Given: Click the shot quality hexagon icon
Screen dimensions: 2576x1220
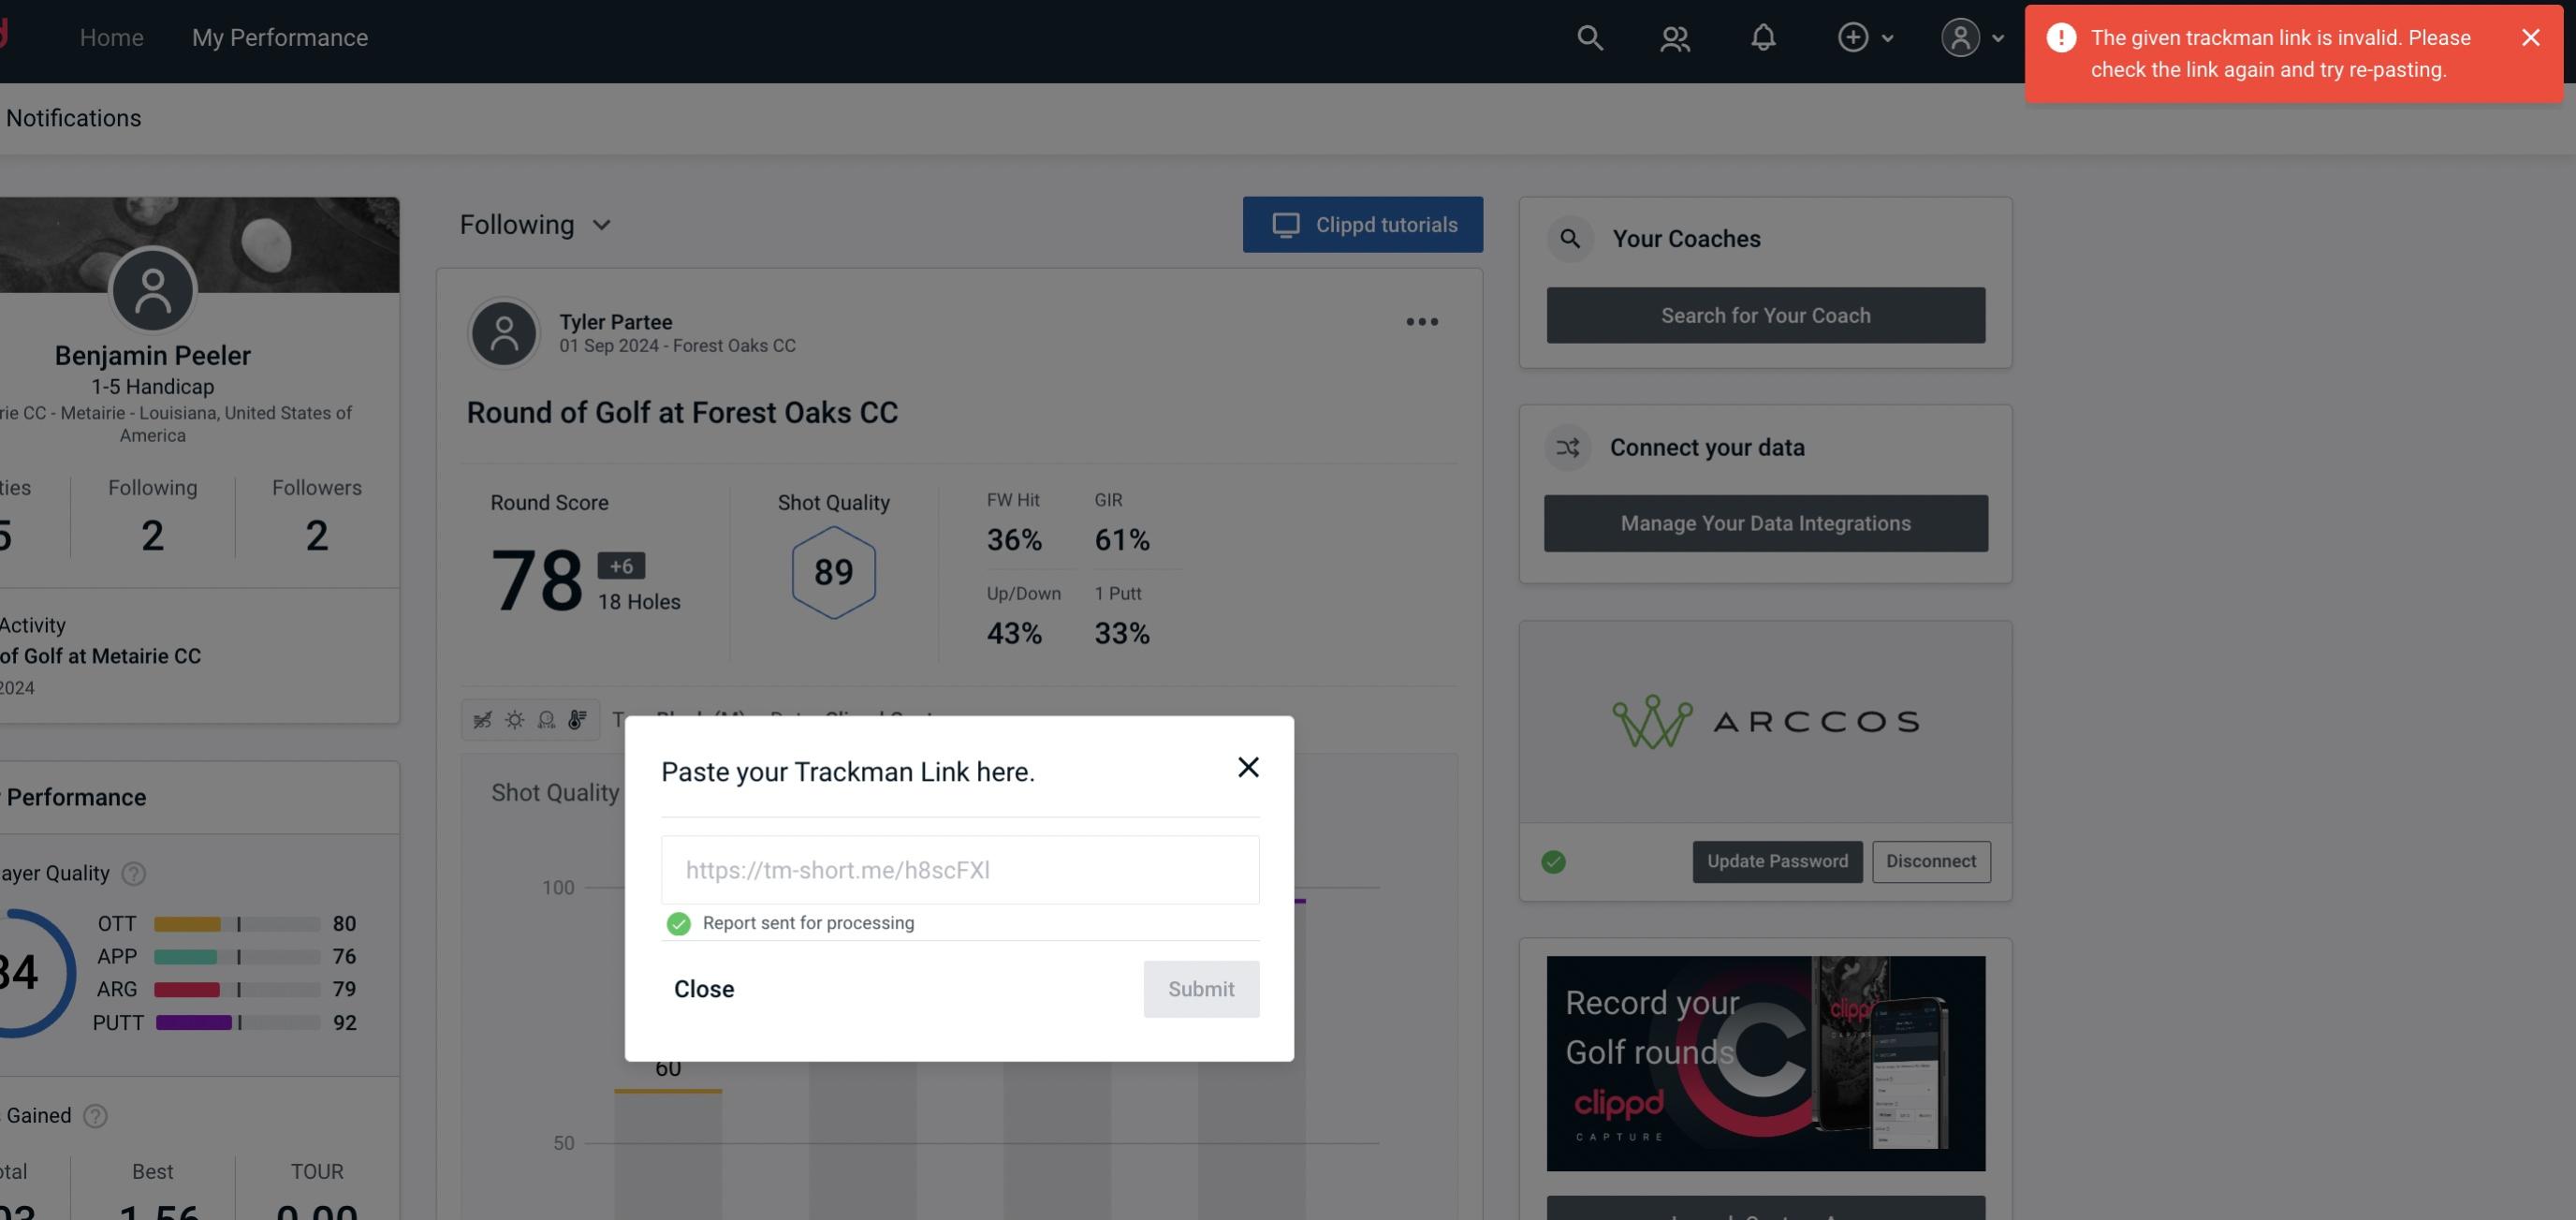Looking at the screenshot, I should [x=833, y=570].
